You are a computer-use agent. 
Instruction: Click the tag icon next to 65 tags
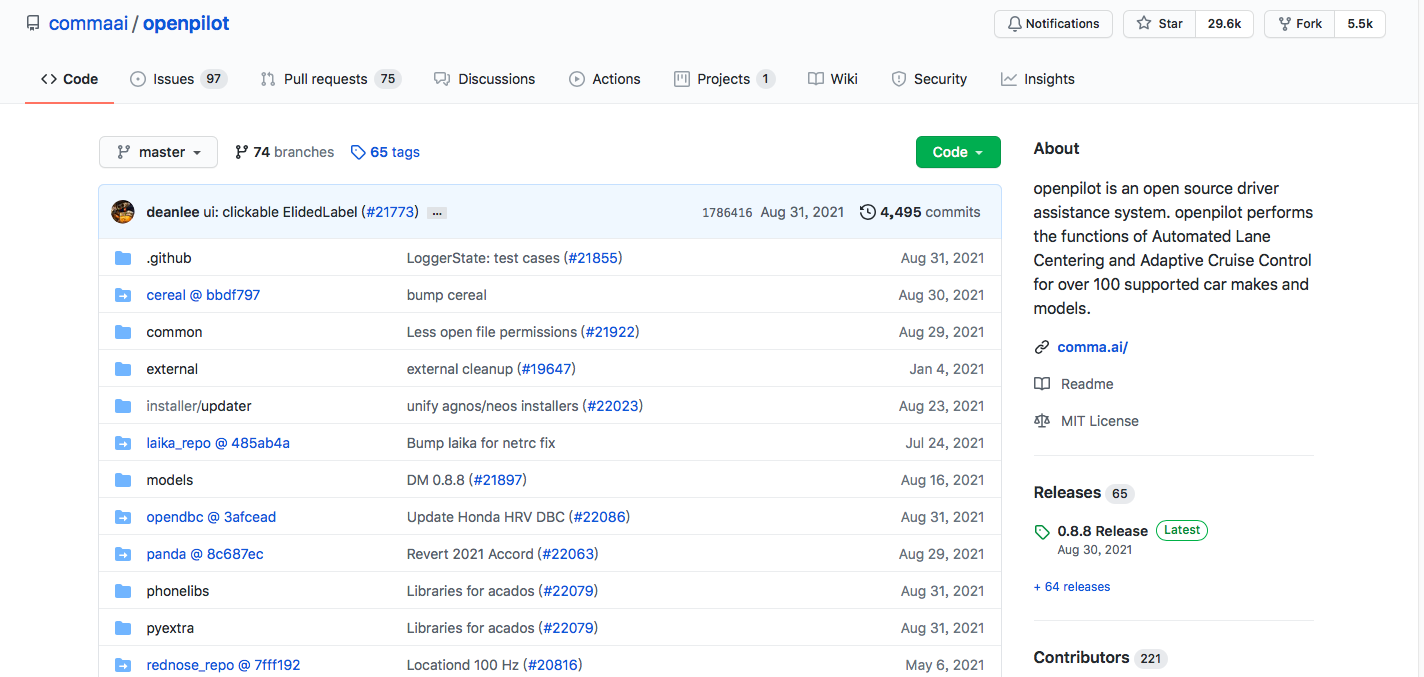pyautogui.click(x=358, y=152)
